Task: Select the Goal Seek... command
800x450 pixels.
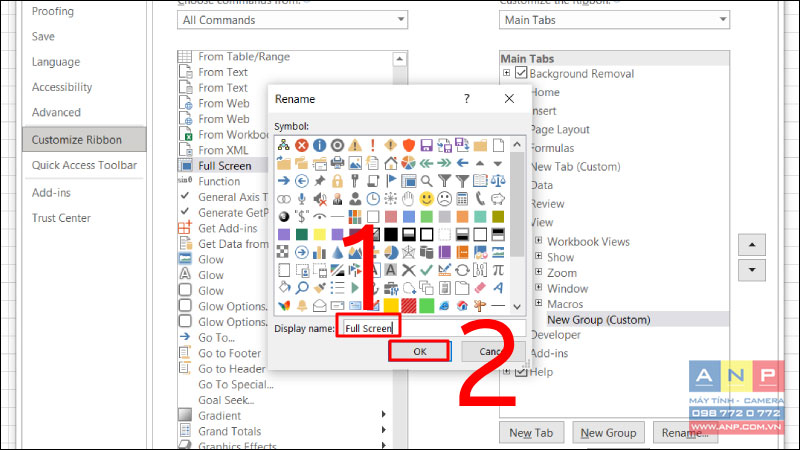Action: (x=226, y=400)
